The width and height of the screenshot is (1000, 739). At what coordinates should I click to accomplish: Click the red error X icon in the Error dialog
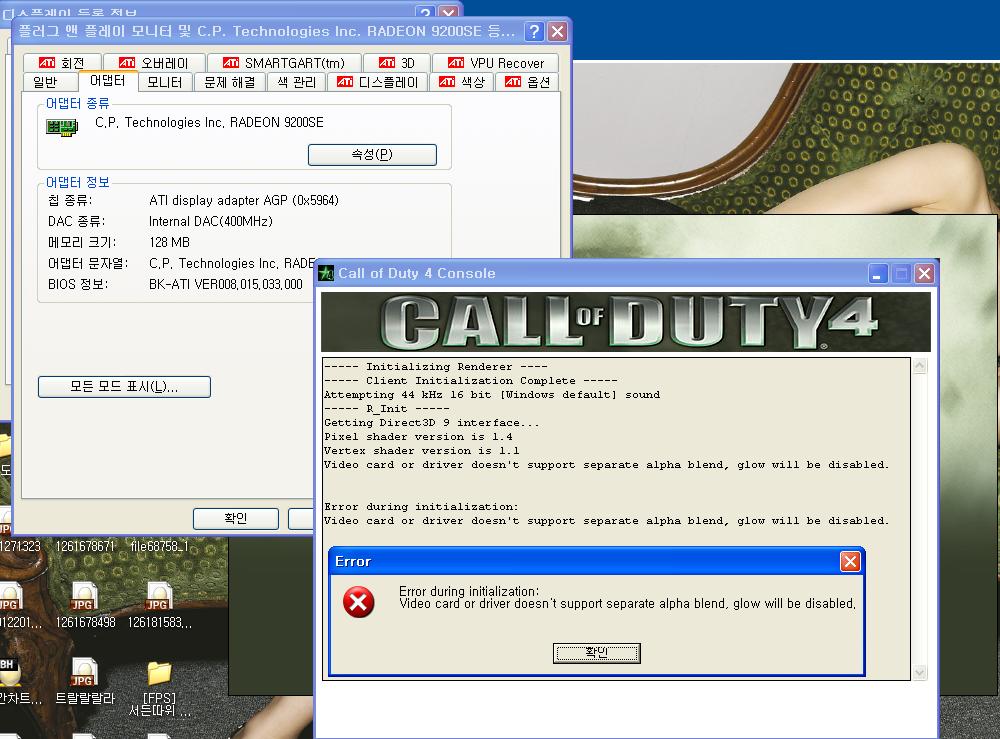click(358, 602)
